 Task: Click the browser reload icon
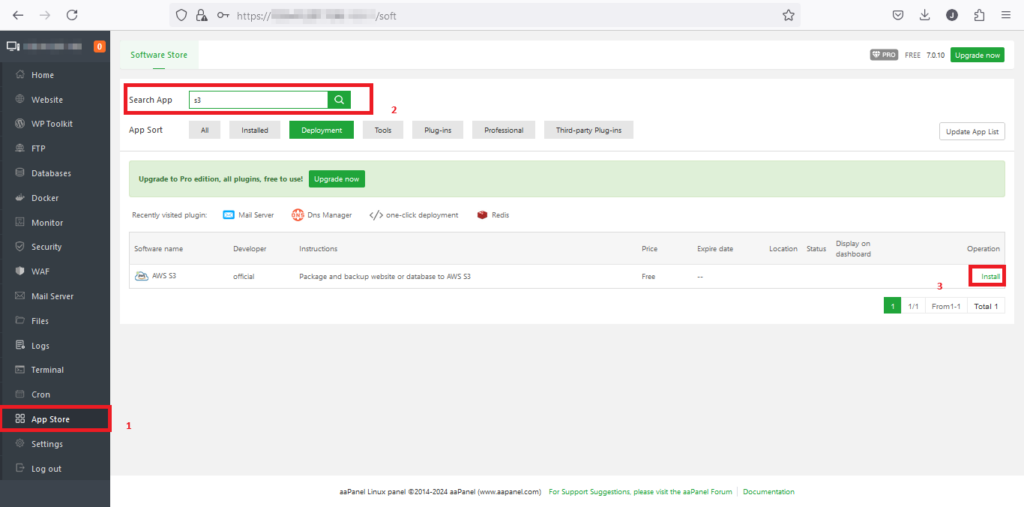coord(71,15)
